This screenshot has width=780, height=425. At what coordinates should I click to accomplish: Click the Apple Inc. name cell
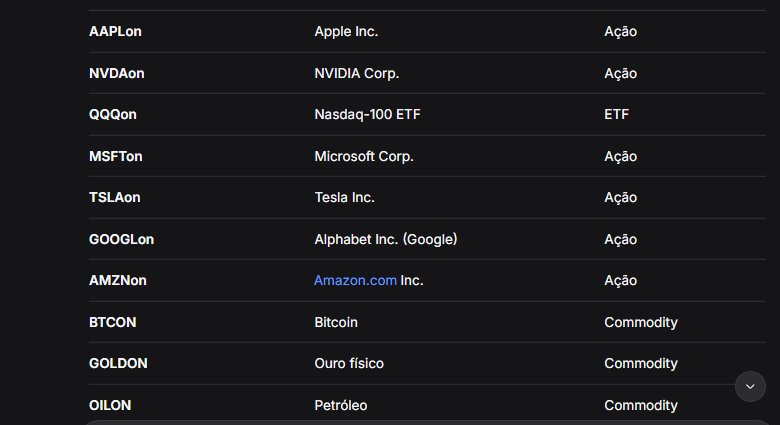[x=346, y=31]
